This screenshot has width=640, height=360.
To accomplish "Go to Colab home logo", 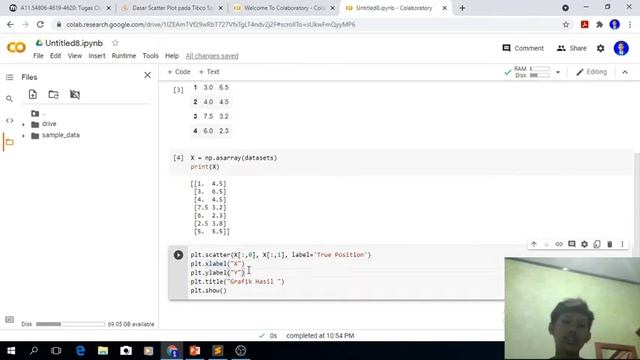I will pos(16,48).
